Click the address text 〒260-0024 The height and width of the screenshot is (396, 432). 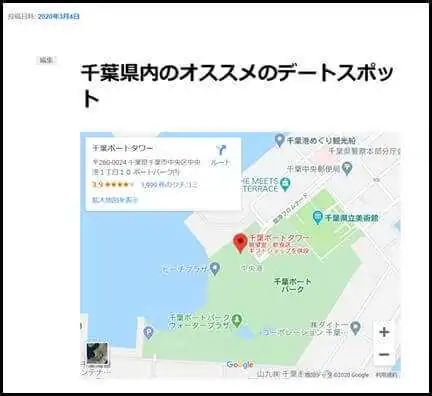pos(109,162)
